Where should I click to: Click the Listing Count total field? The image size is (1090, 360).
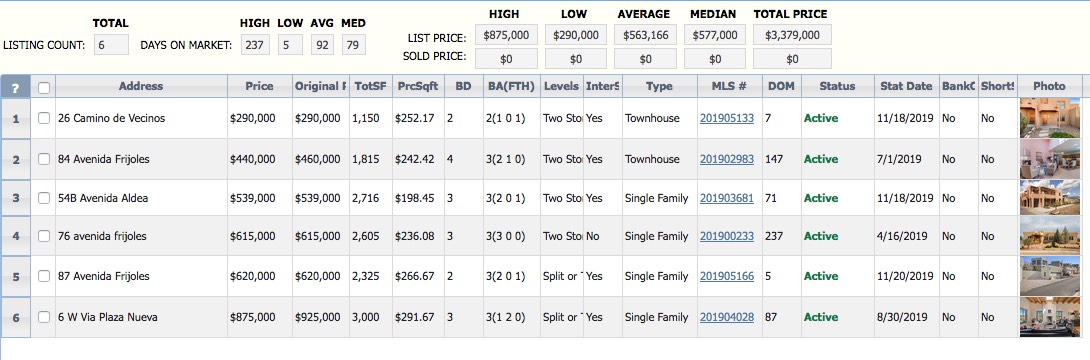pyautogui.click(x=111, y=45)
